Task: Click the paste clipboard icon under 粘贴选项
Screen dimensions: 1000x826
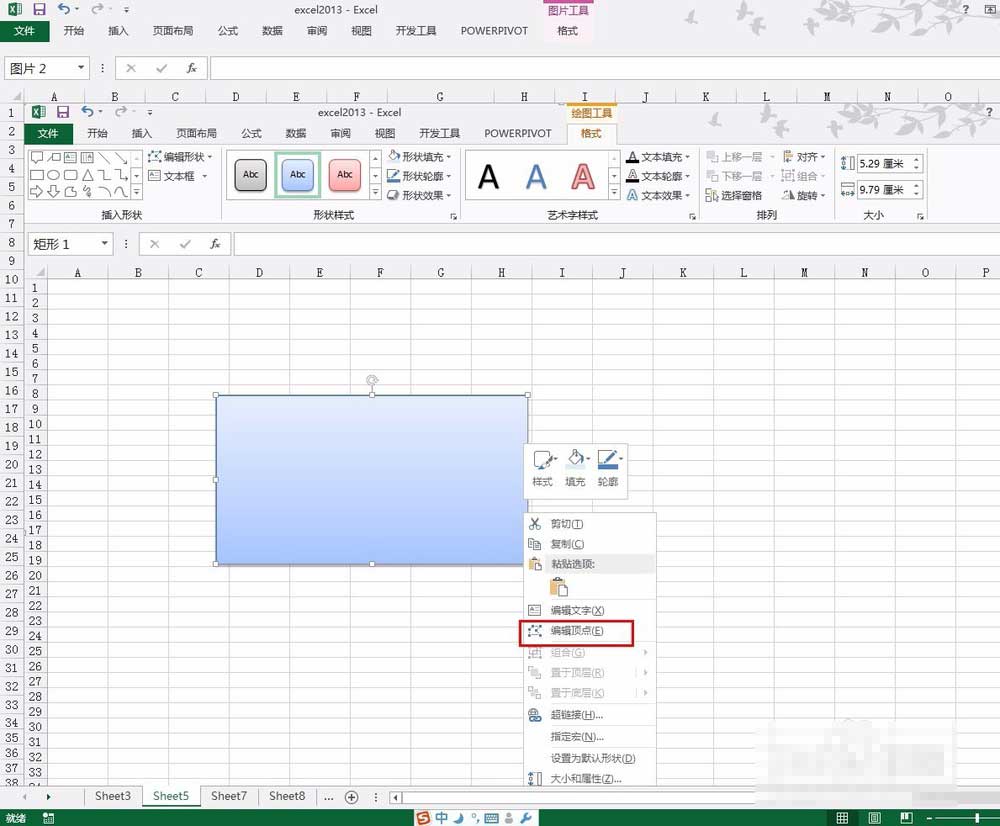Action: click(x=558, y=587)
